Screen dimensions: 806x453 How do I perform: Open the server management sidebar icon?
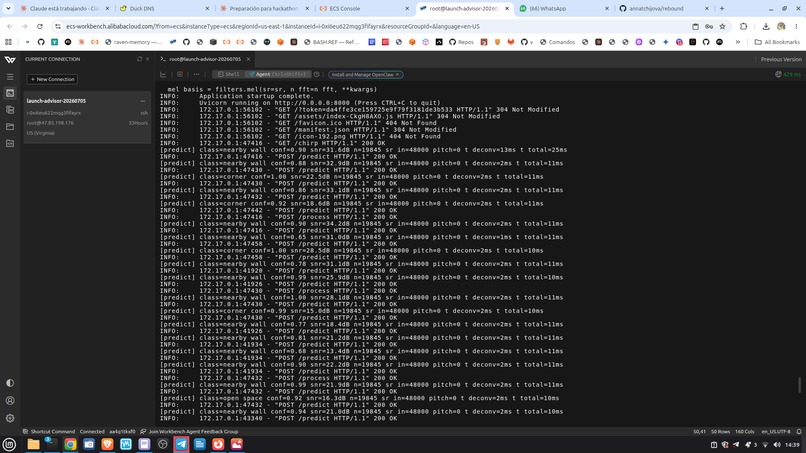click(10, 110)
